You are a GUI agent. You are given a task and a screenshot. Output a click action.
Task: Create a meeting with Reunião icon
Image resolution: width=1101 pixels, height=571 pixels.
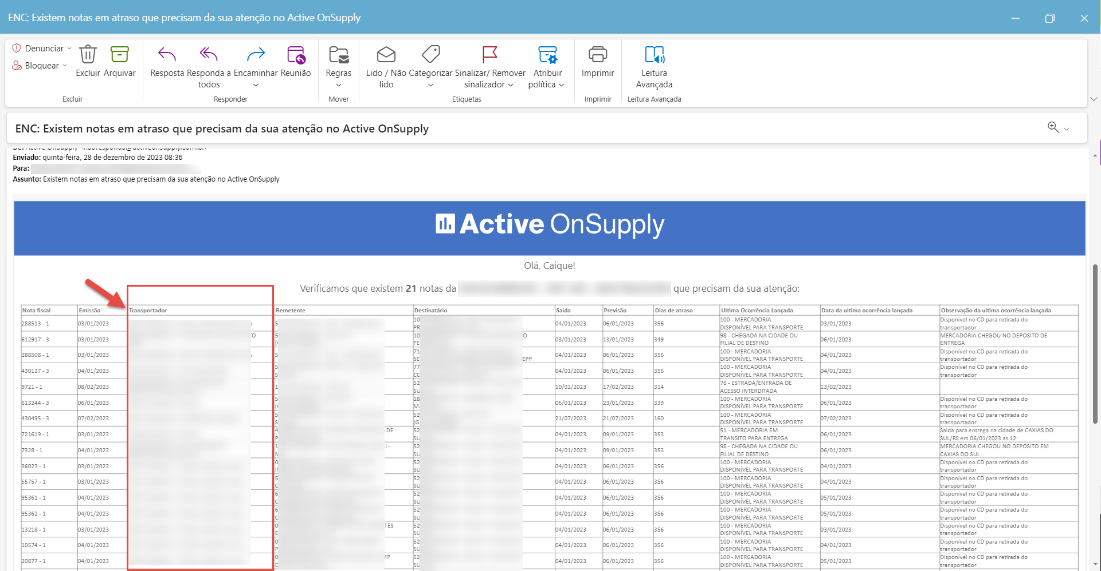295,54
